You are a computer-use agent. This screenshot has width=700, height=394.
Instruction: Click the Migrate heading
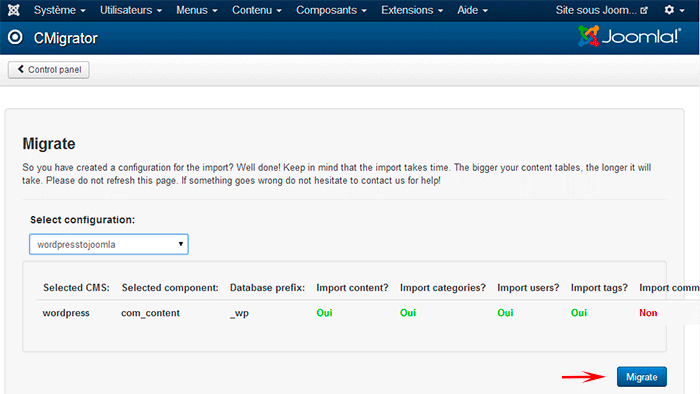click(49, 144)
